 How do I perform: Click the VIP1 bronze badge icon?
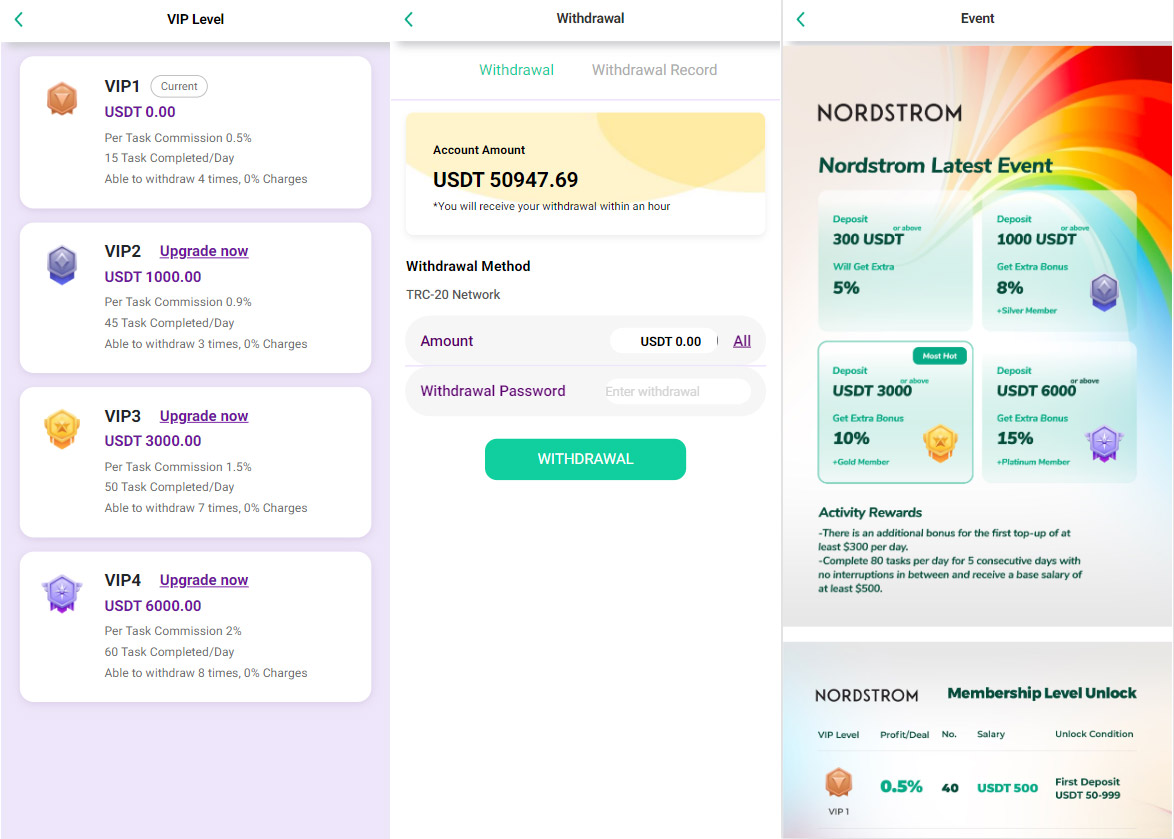point(62,99)
